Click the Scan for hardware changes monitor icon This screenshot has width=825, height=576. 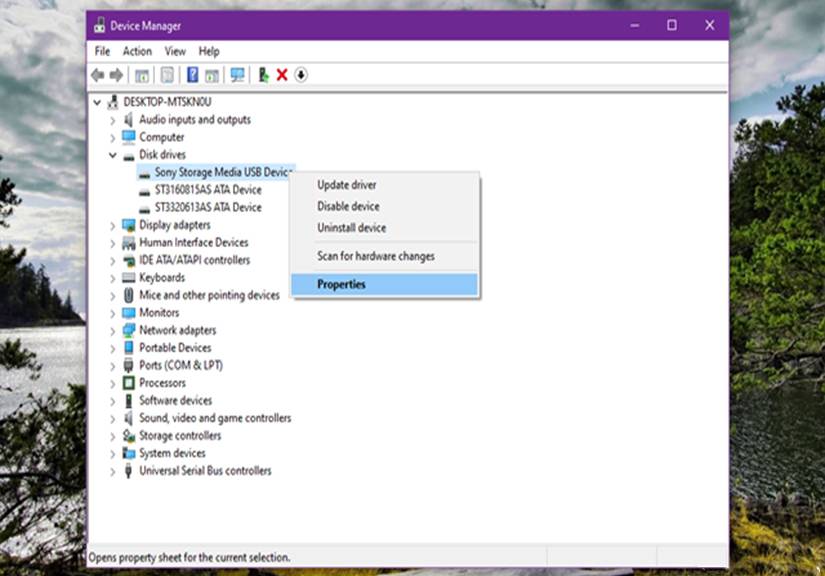pyautogui.click(x=237, y=75)
